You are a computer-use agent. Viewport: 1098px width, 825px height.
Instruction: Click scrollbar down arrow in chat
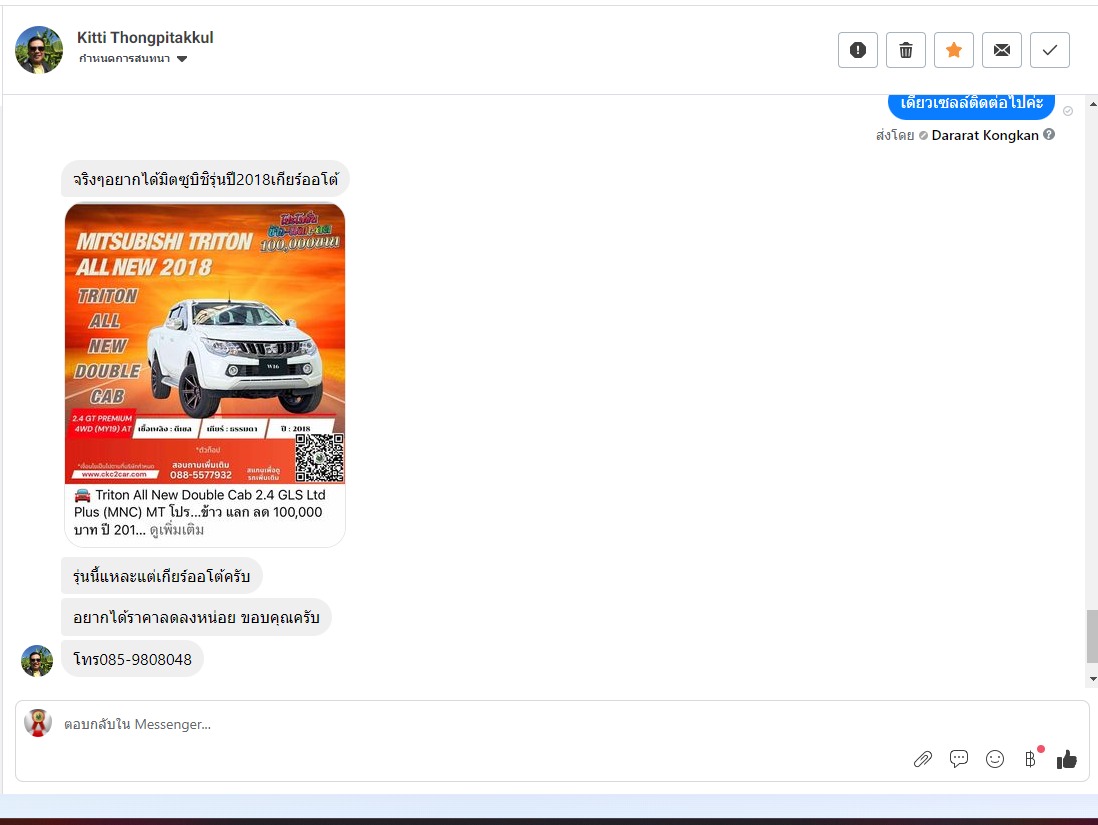[1092, 679]
